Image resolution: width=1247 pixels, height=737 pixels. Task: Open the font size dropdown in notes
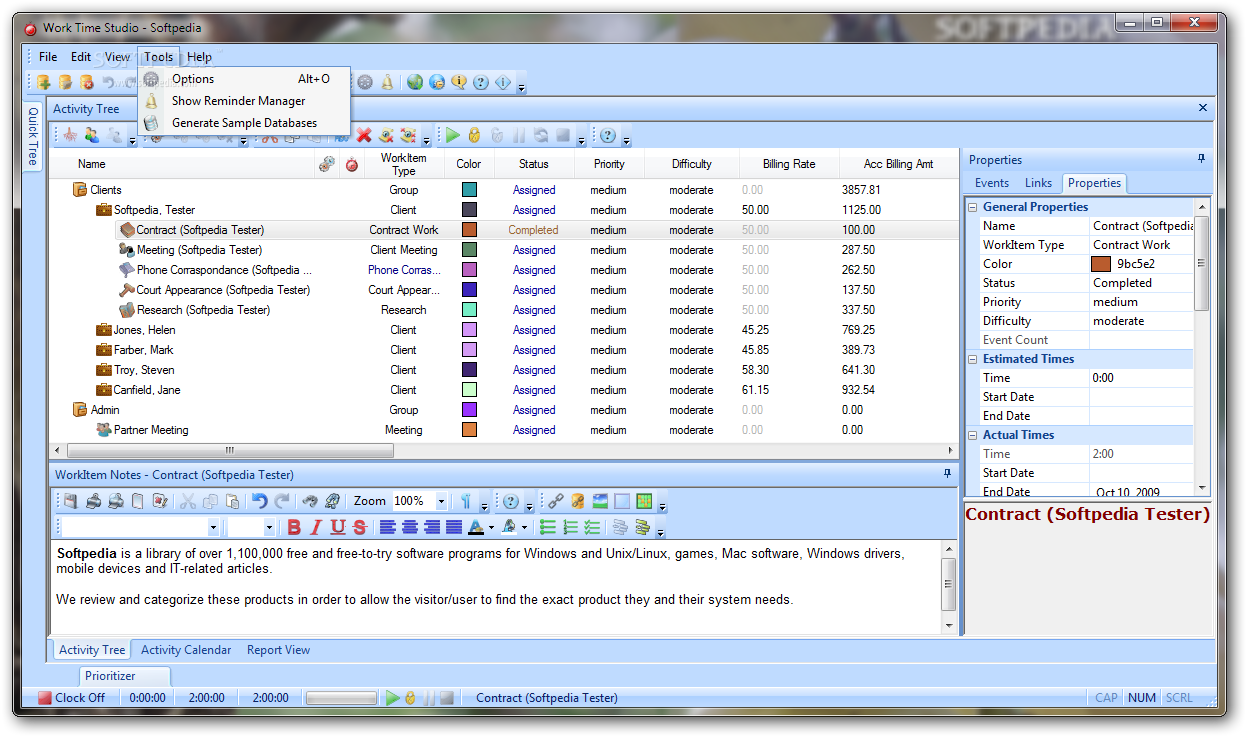[x=269, y=527]
